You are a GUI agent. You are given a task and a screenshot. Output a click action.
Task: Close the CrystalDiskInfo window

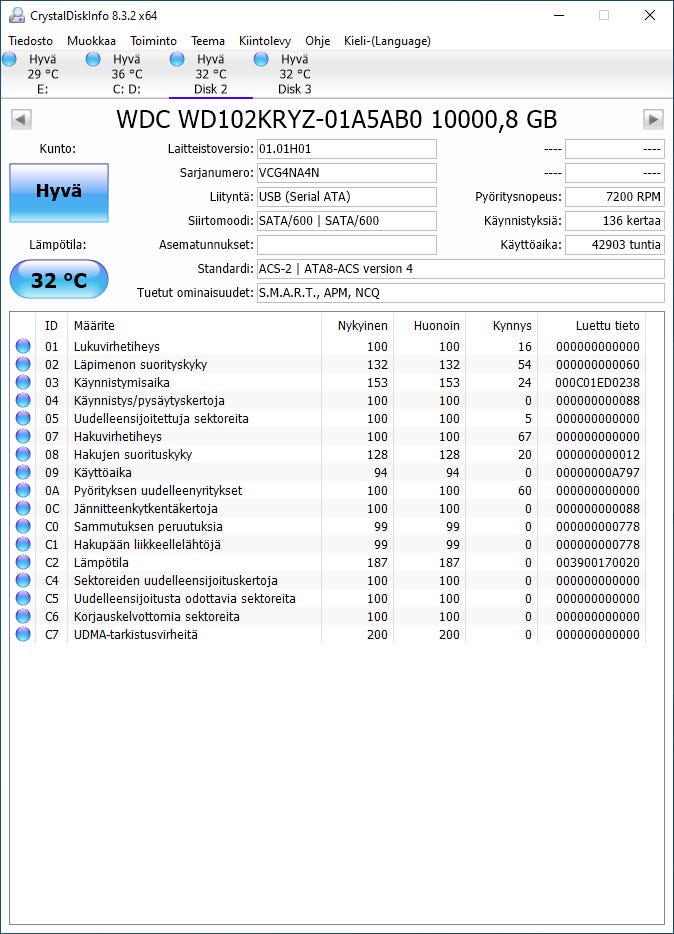(650, 15)
